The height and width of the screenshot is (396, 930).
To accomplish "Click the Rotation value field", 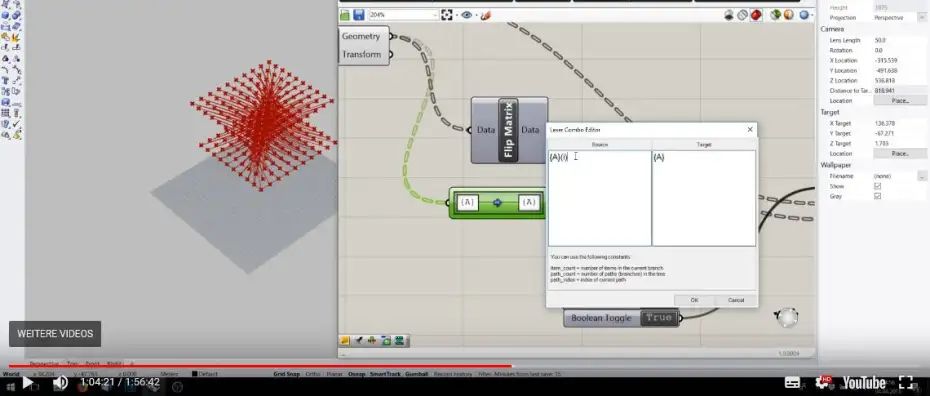I will coord(899,50).
